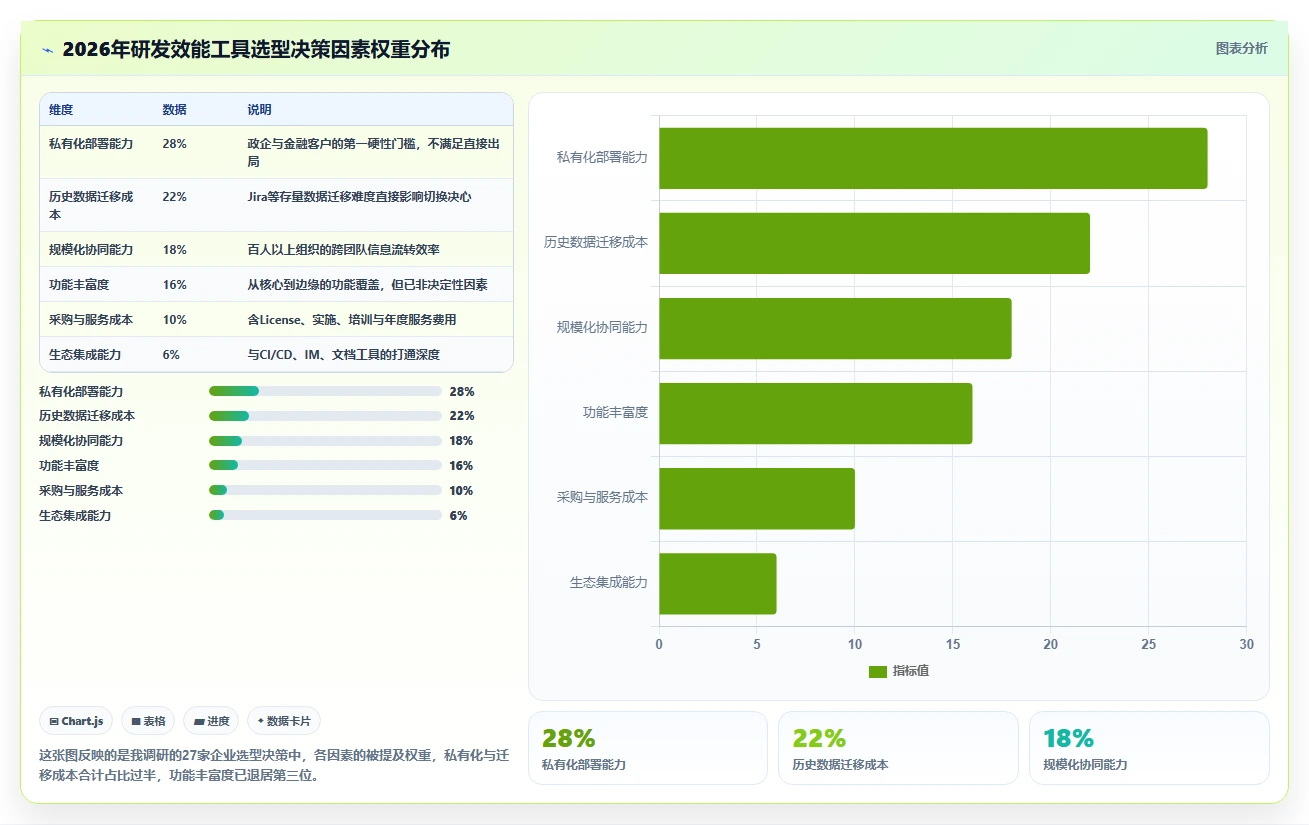Click the 规模化协同能力 bar in the chart

click(835, 328)
